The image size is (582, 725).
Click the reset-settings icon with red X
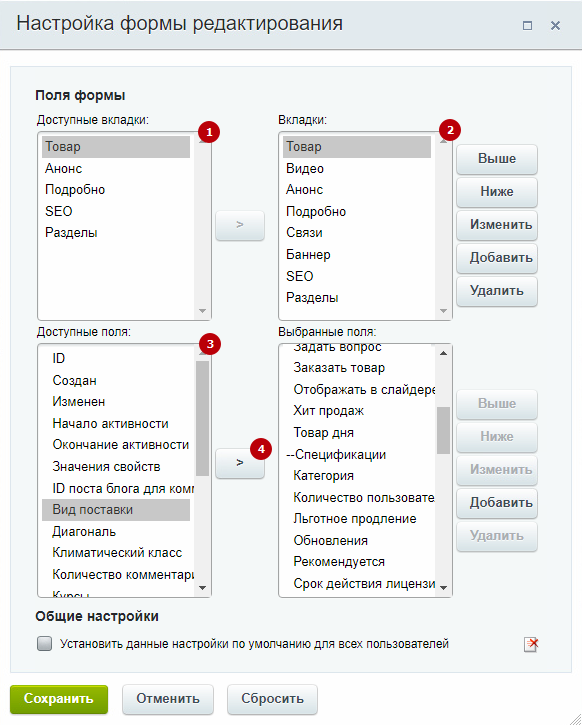[x=531, y=644]
